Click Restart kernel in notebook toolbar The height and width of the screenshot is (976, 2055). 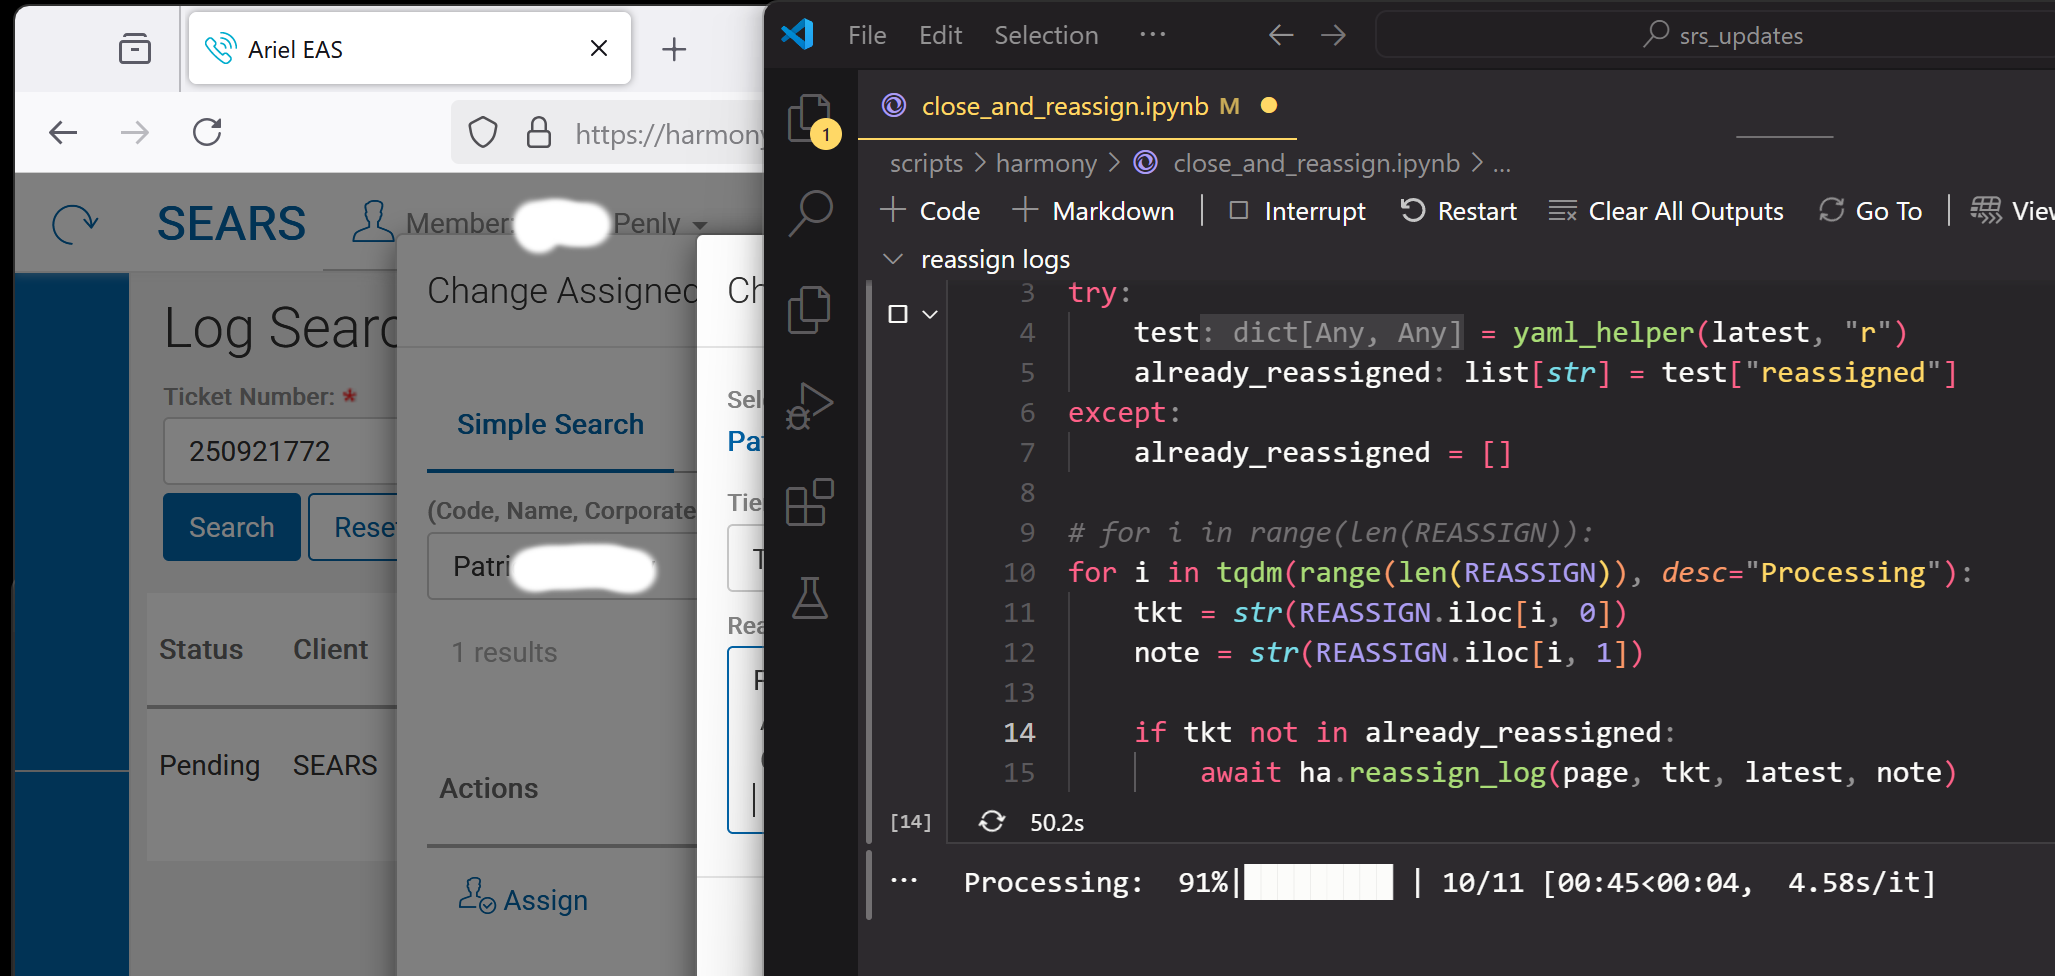[x=1459, y=211]
